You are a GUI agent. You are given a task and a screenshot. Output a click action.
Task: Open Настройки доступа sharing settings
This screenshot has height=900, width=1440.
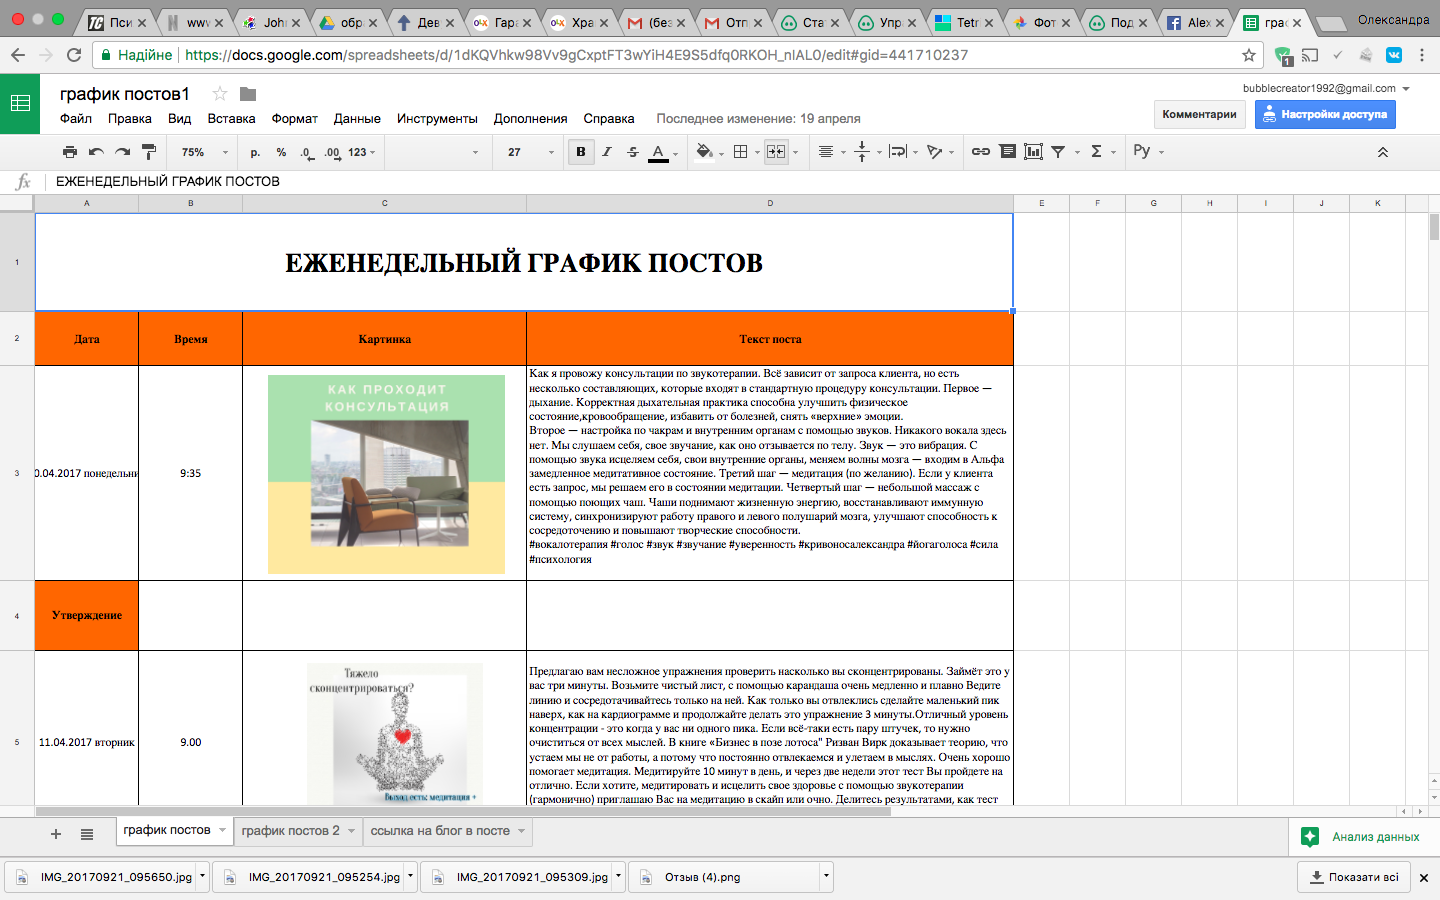point(1325,114)
